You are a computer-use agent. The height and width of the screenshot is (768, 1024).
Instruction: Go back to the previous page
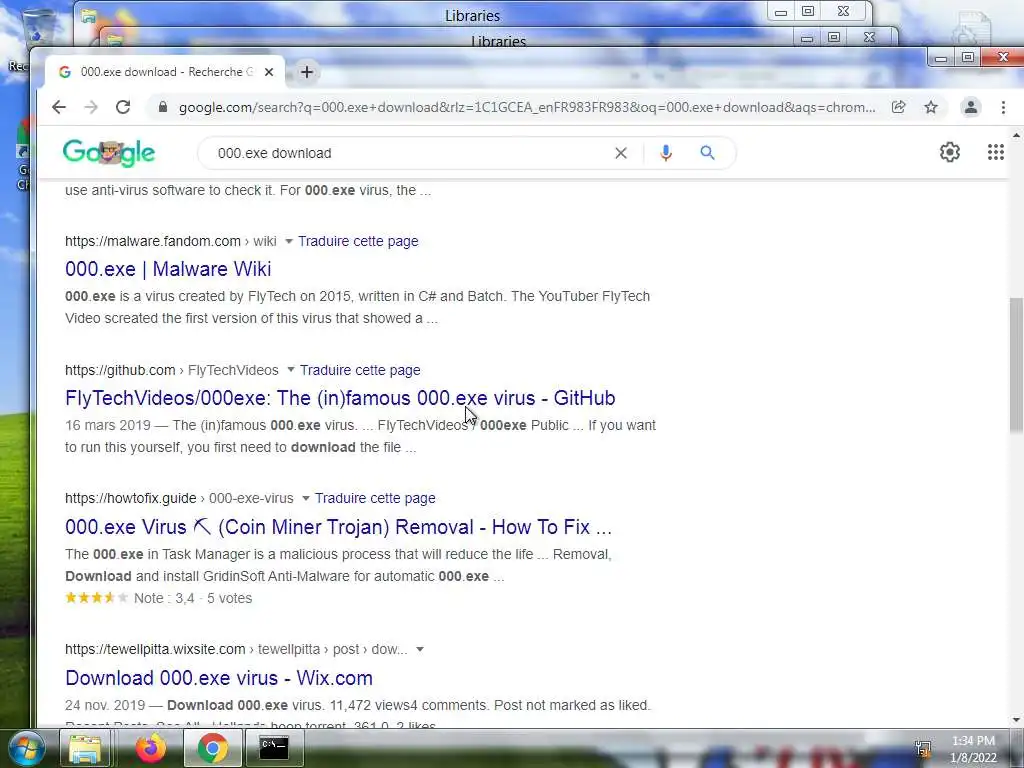point(59,107)
